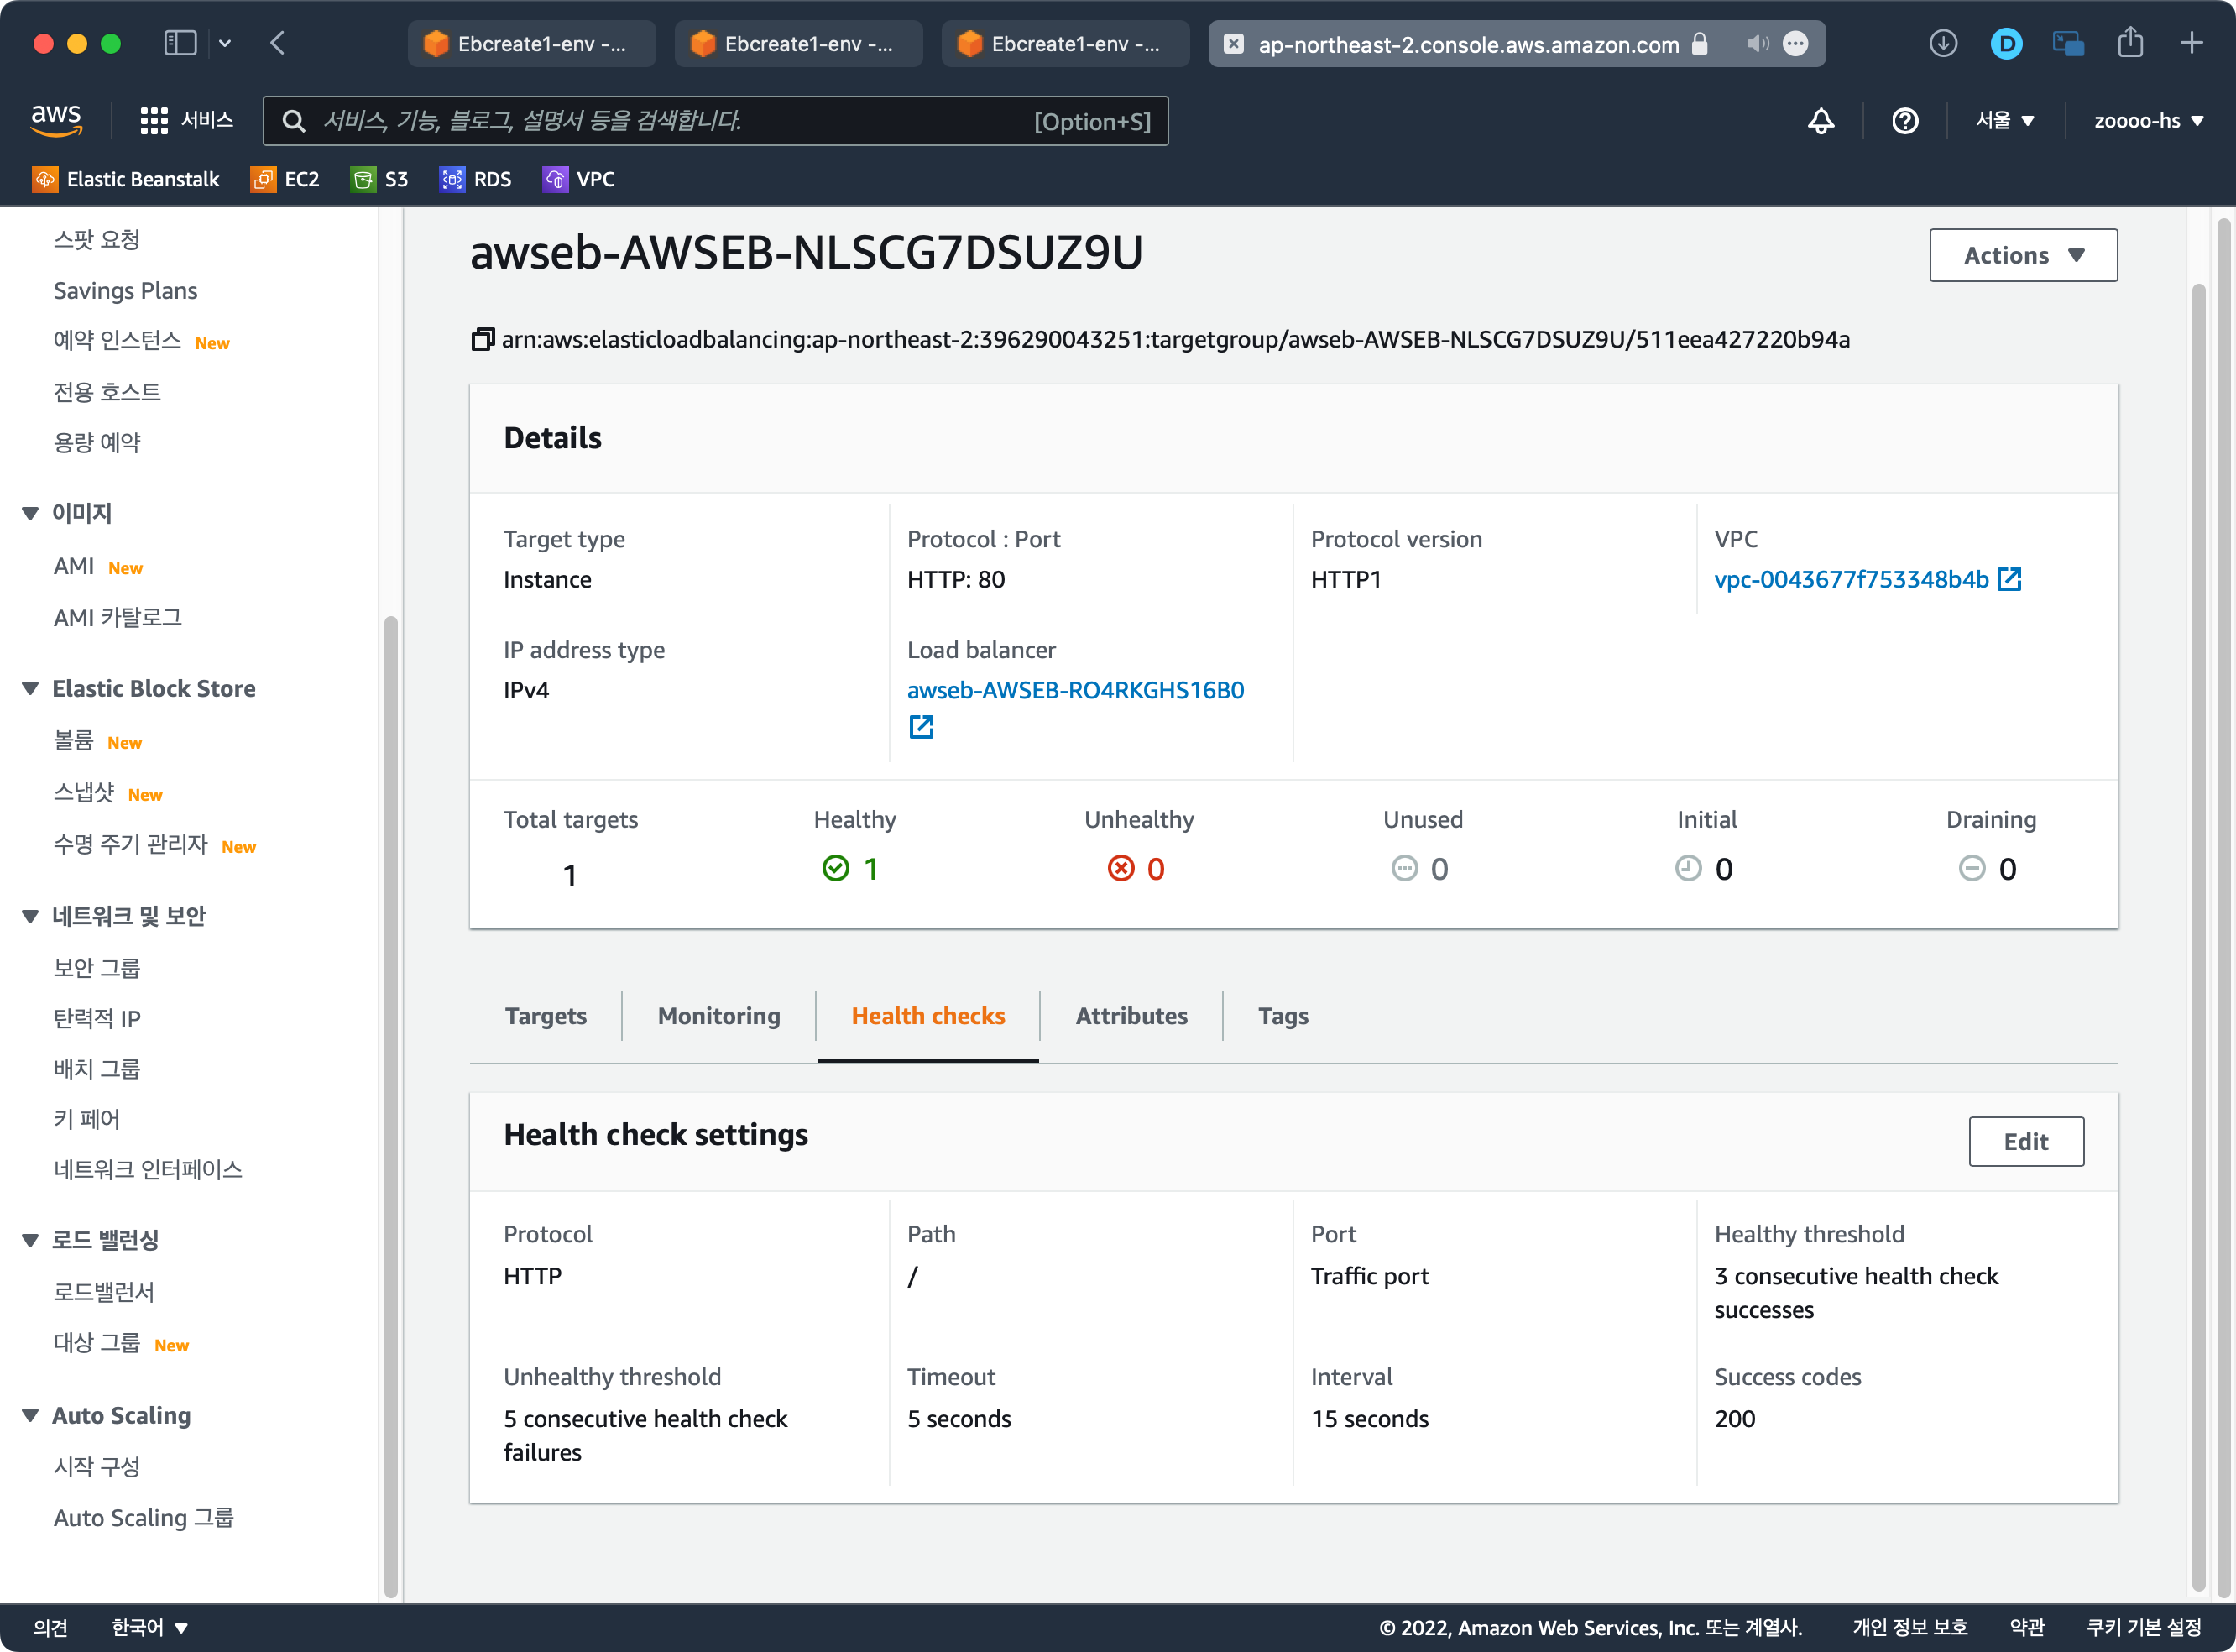The width and height of the screenshot is (2236, 1652).
Task: Click the RDS shortcut icon
Action: click(452, 179)
